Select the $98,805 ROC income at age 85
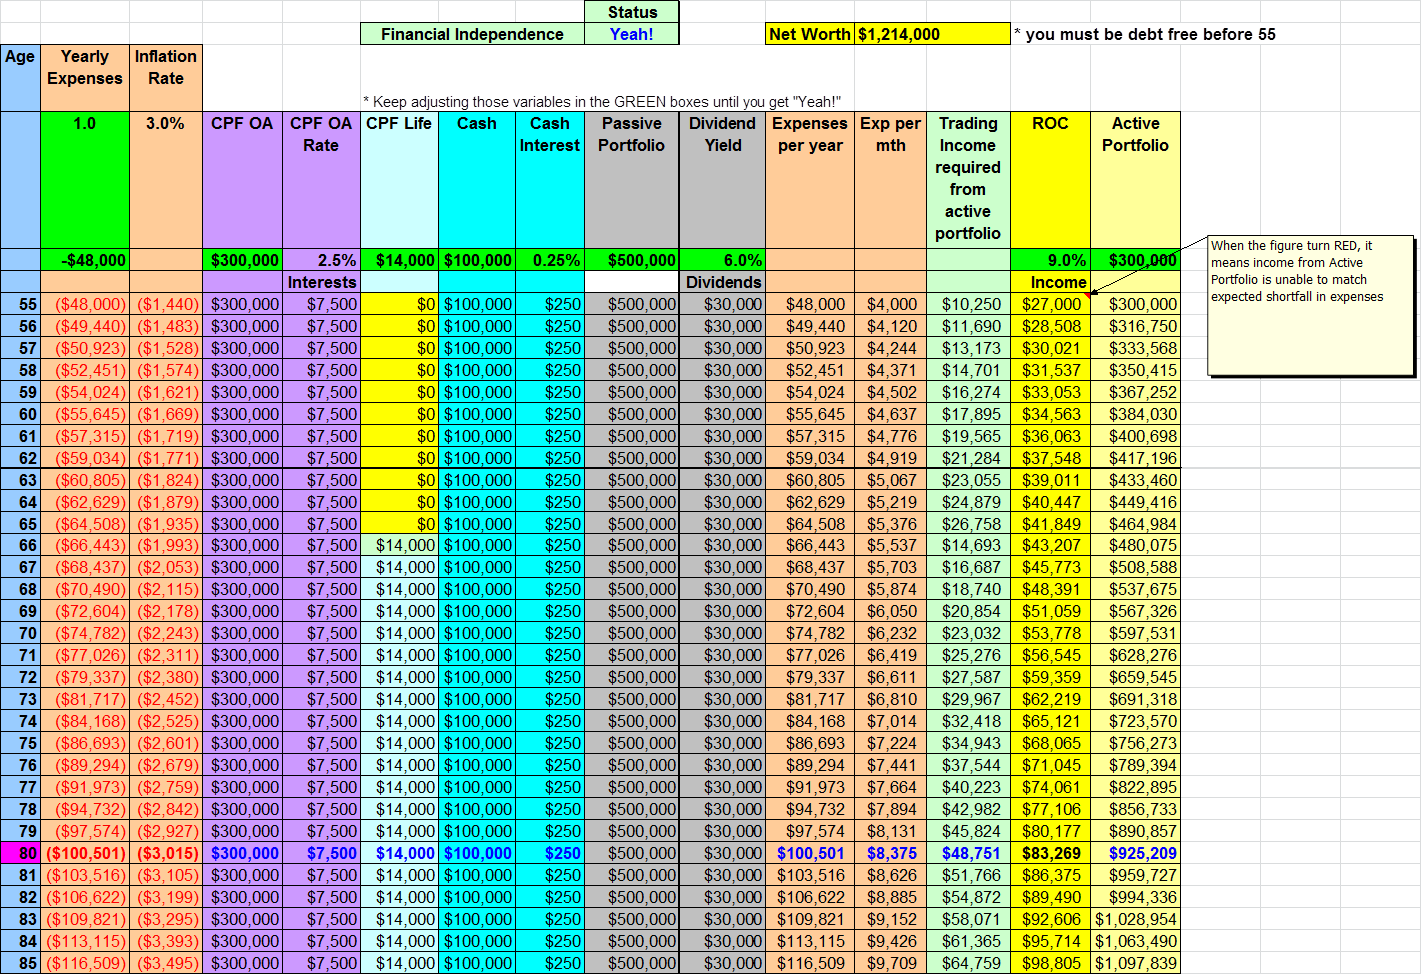The width and height of the screenshot is (1422, 975). coord(1050,963)
